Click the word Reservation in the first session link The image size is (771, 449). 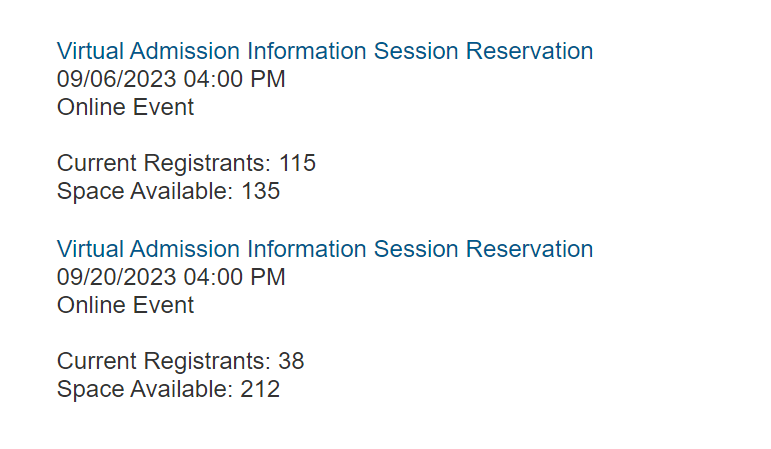pyautogui.click(x=530, y=51)
